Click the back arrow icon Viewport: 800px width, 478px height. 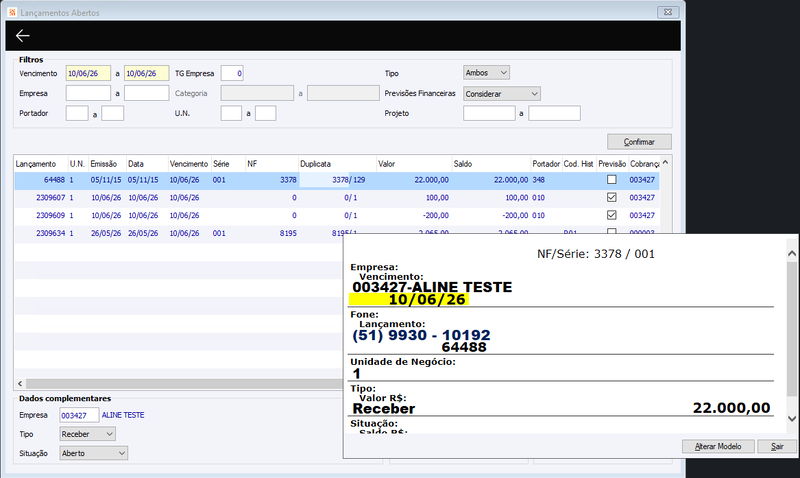[x=22, y=35]
